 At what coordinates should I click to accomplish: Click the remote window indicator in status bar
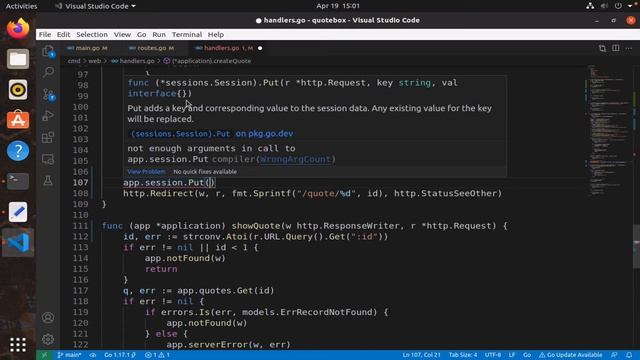click(x=44, y=355)
